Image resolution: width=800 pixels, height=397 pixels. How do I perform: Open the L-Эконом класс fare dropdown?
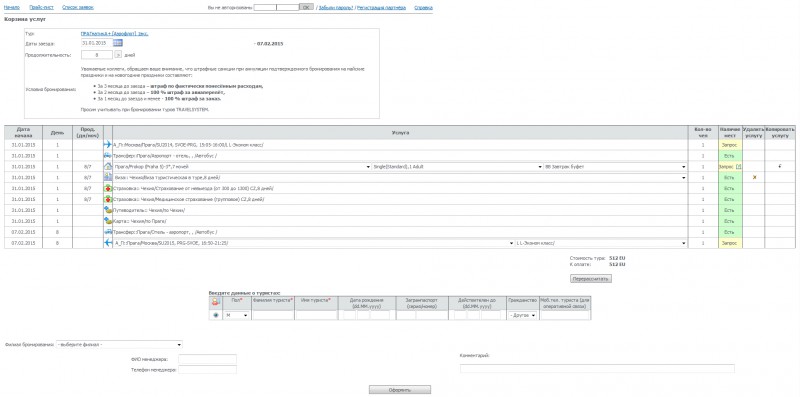tap(601, 243)
